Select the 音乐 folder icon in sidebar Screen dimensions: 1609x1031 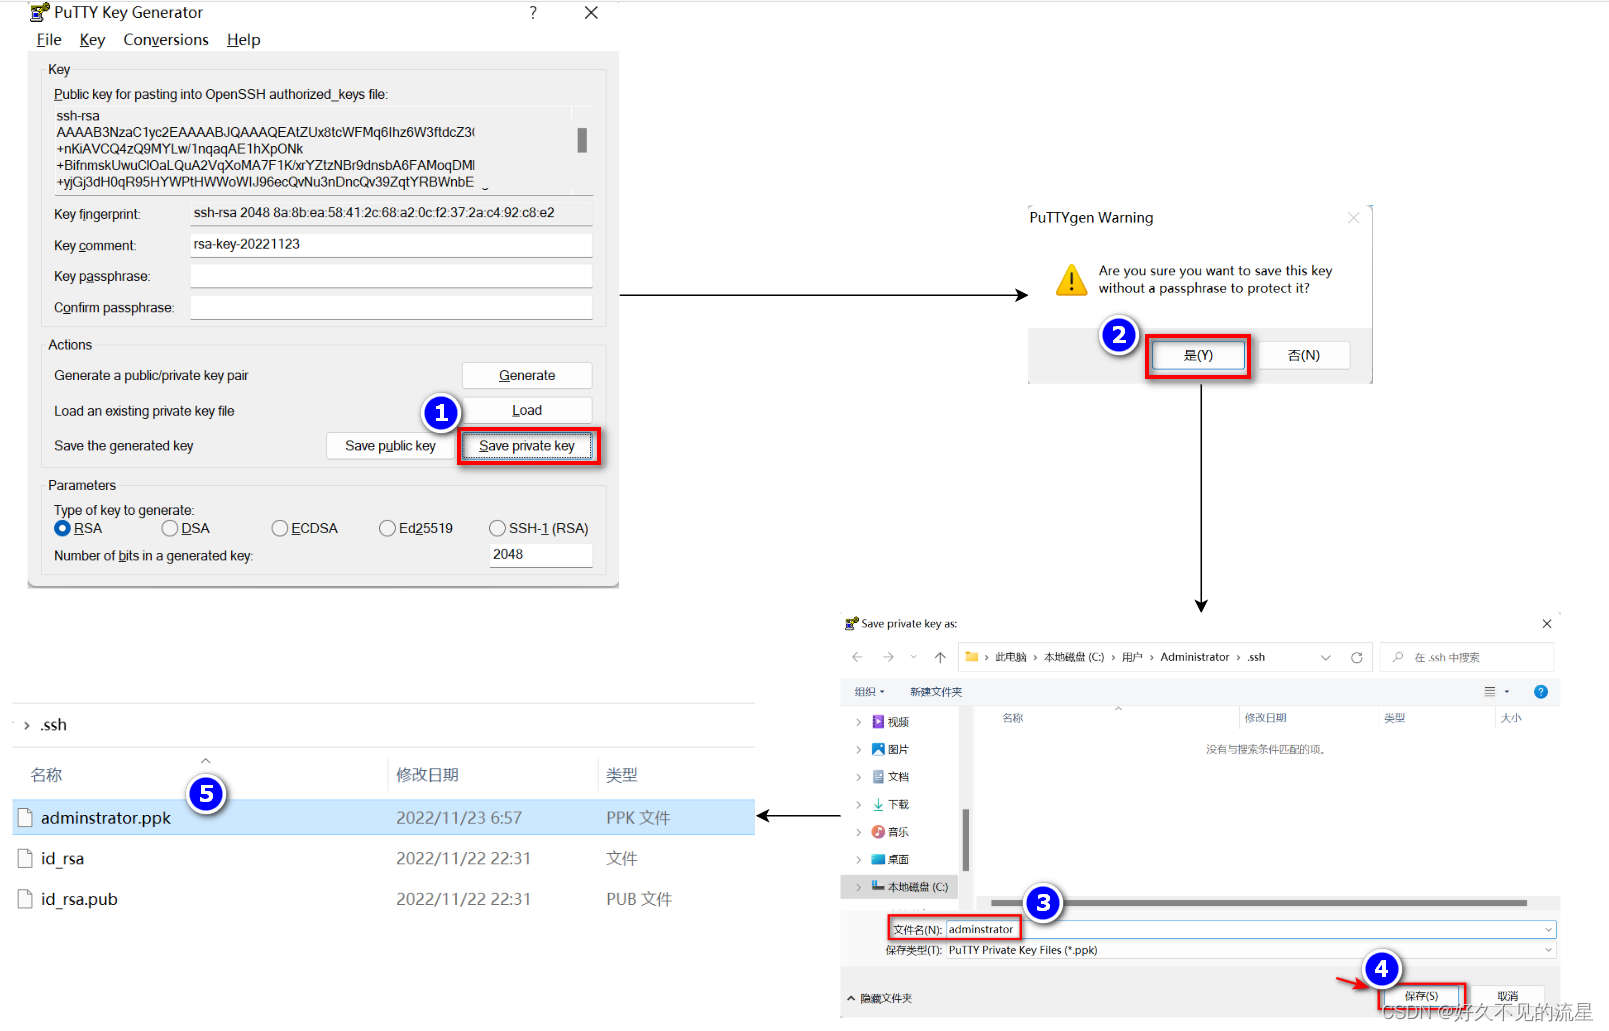878,831
